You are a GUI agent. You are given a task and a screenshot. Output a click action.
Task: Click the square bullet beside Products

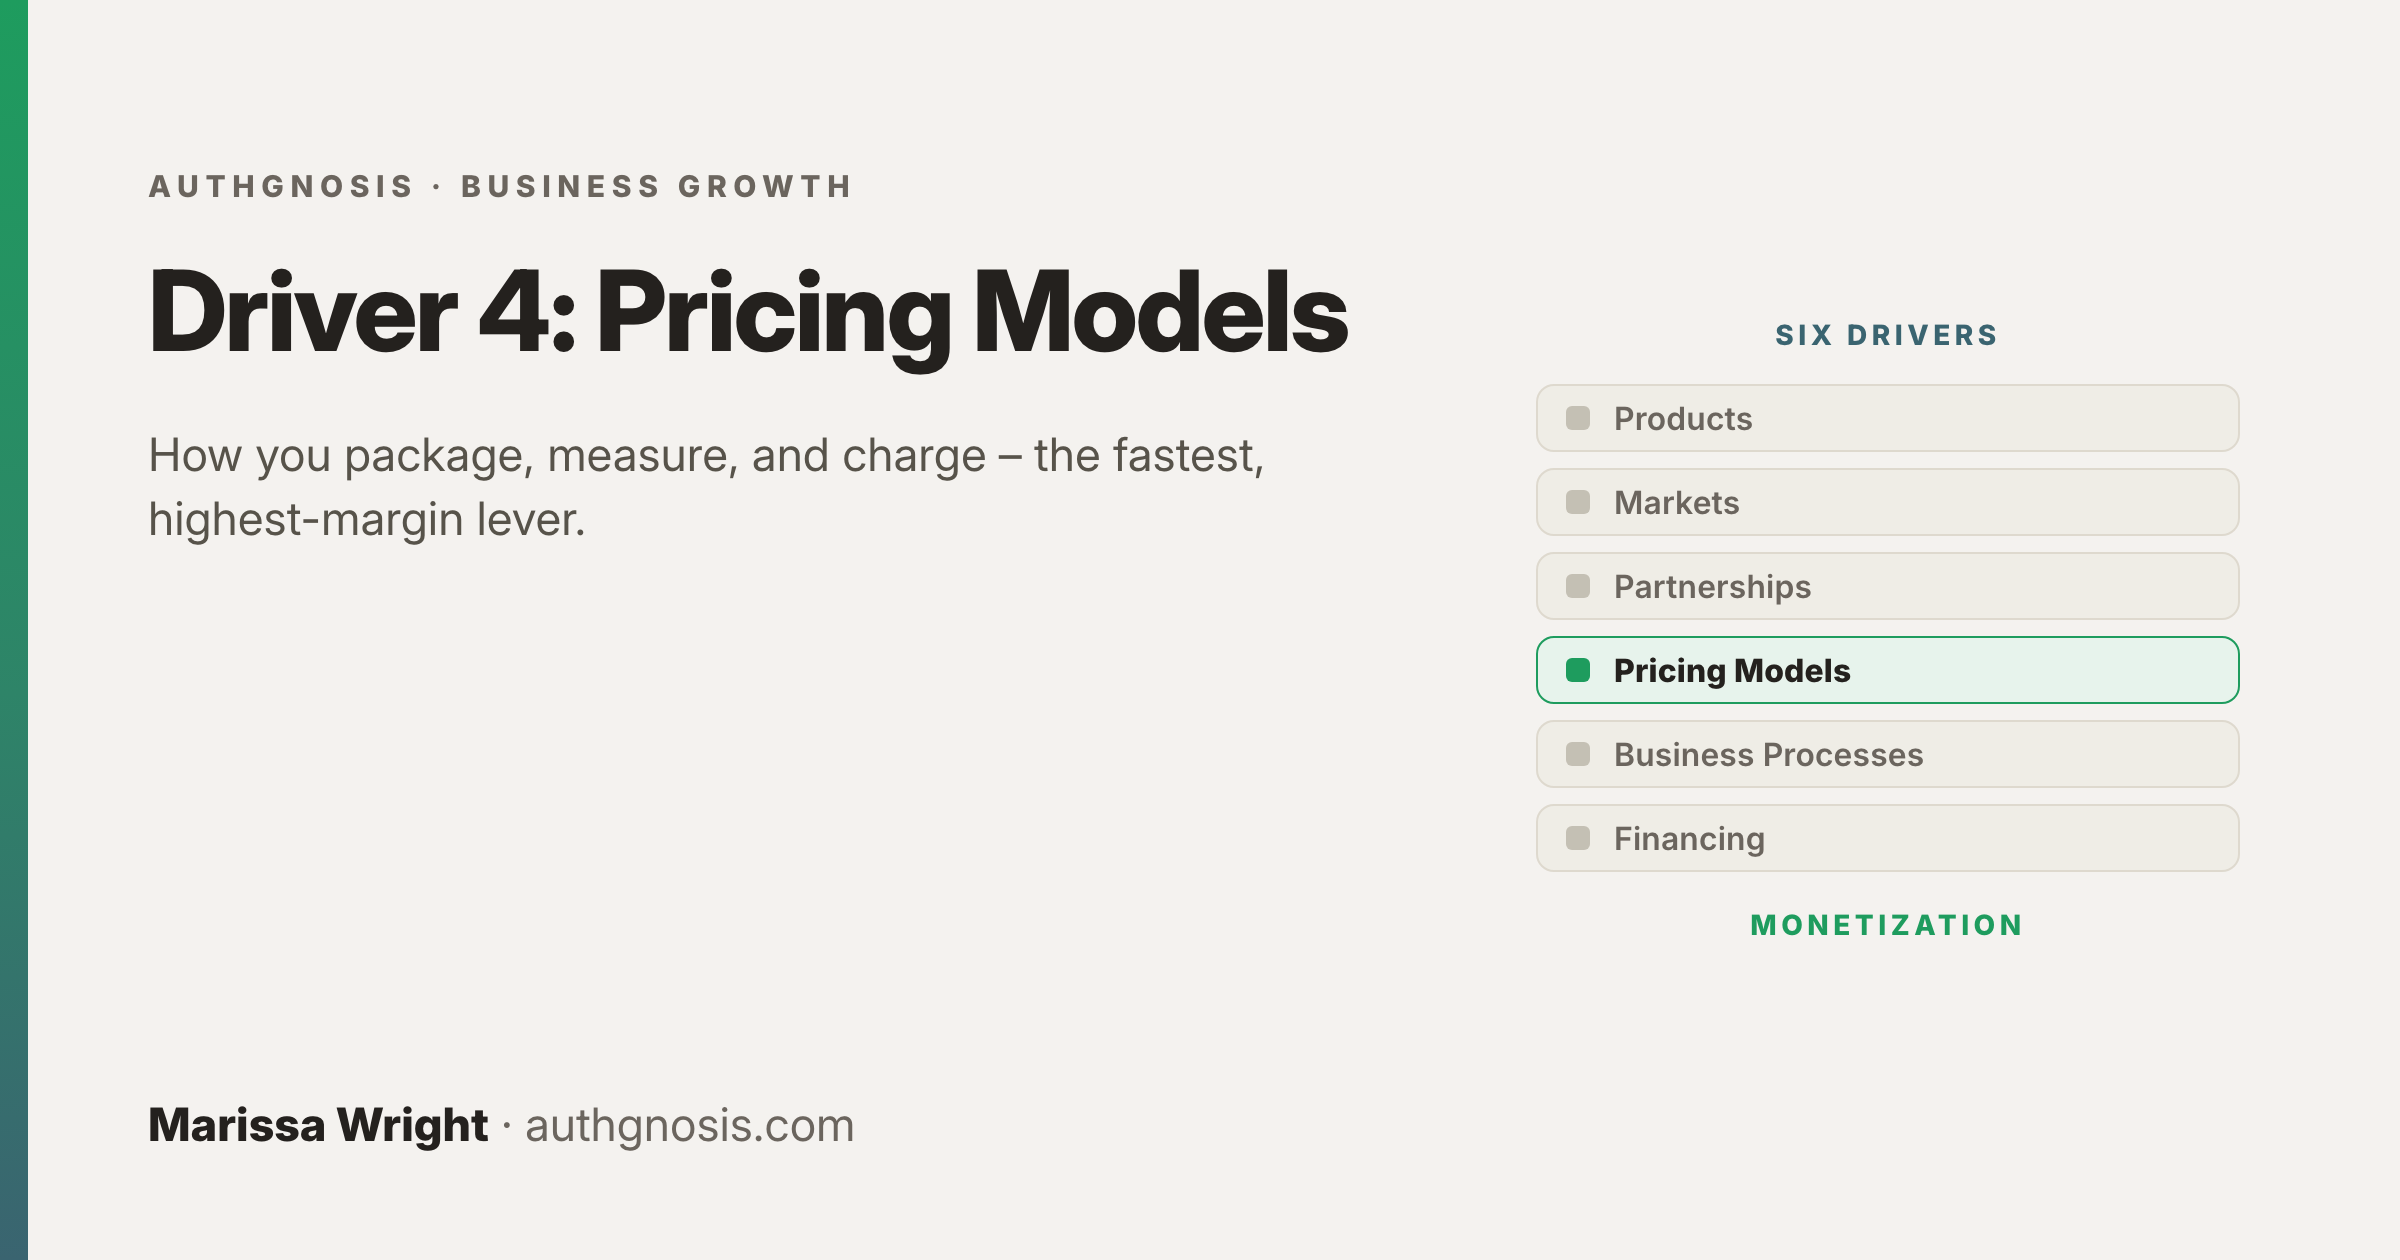[x=1578, y=418]
